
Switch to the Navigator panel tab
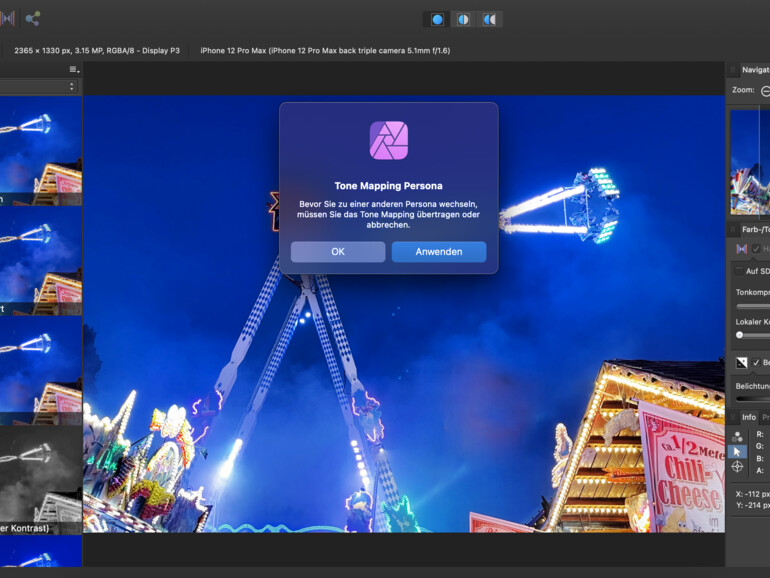click(x=755, y=70)
